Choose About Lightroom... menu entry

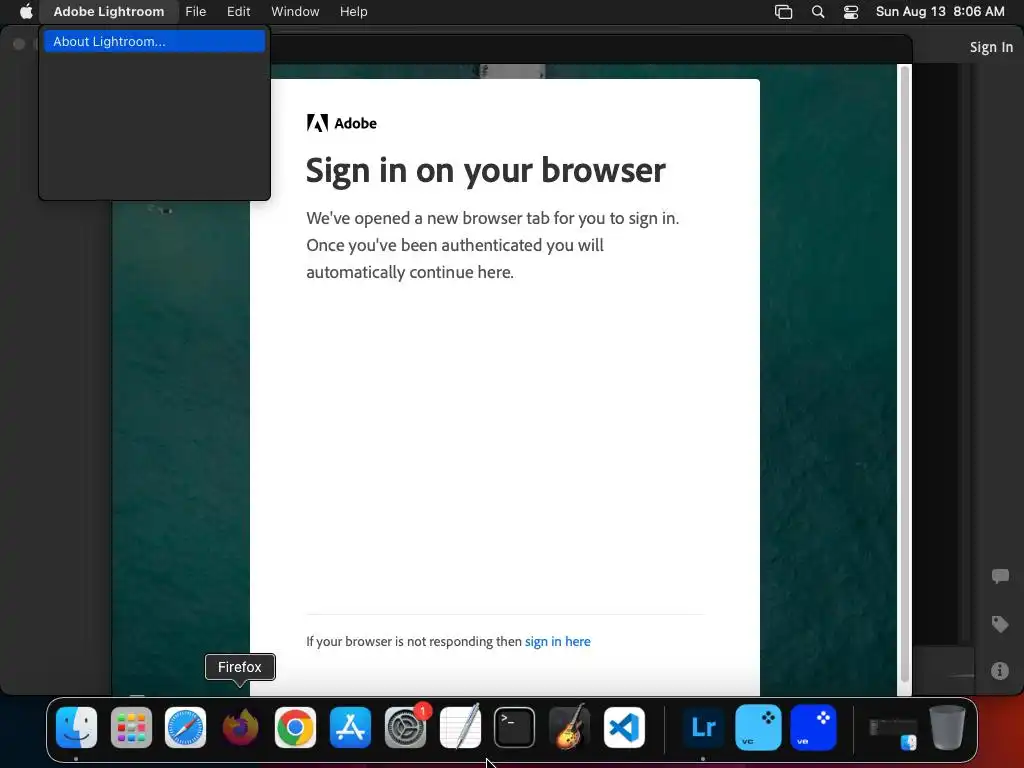(155, 41)
